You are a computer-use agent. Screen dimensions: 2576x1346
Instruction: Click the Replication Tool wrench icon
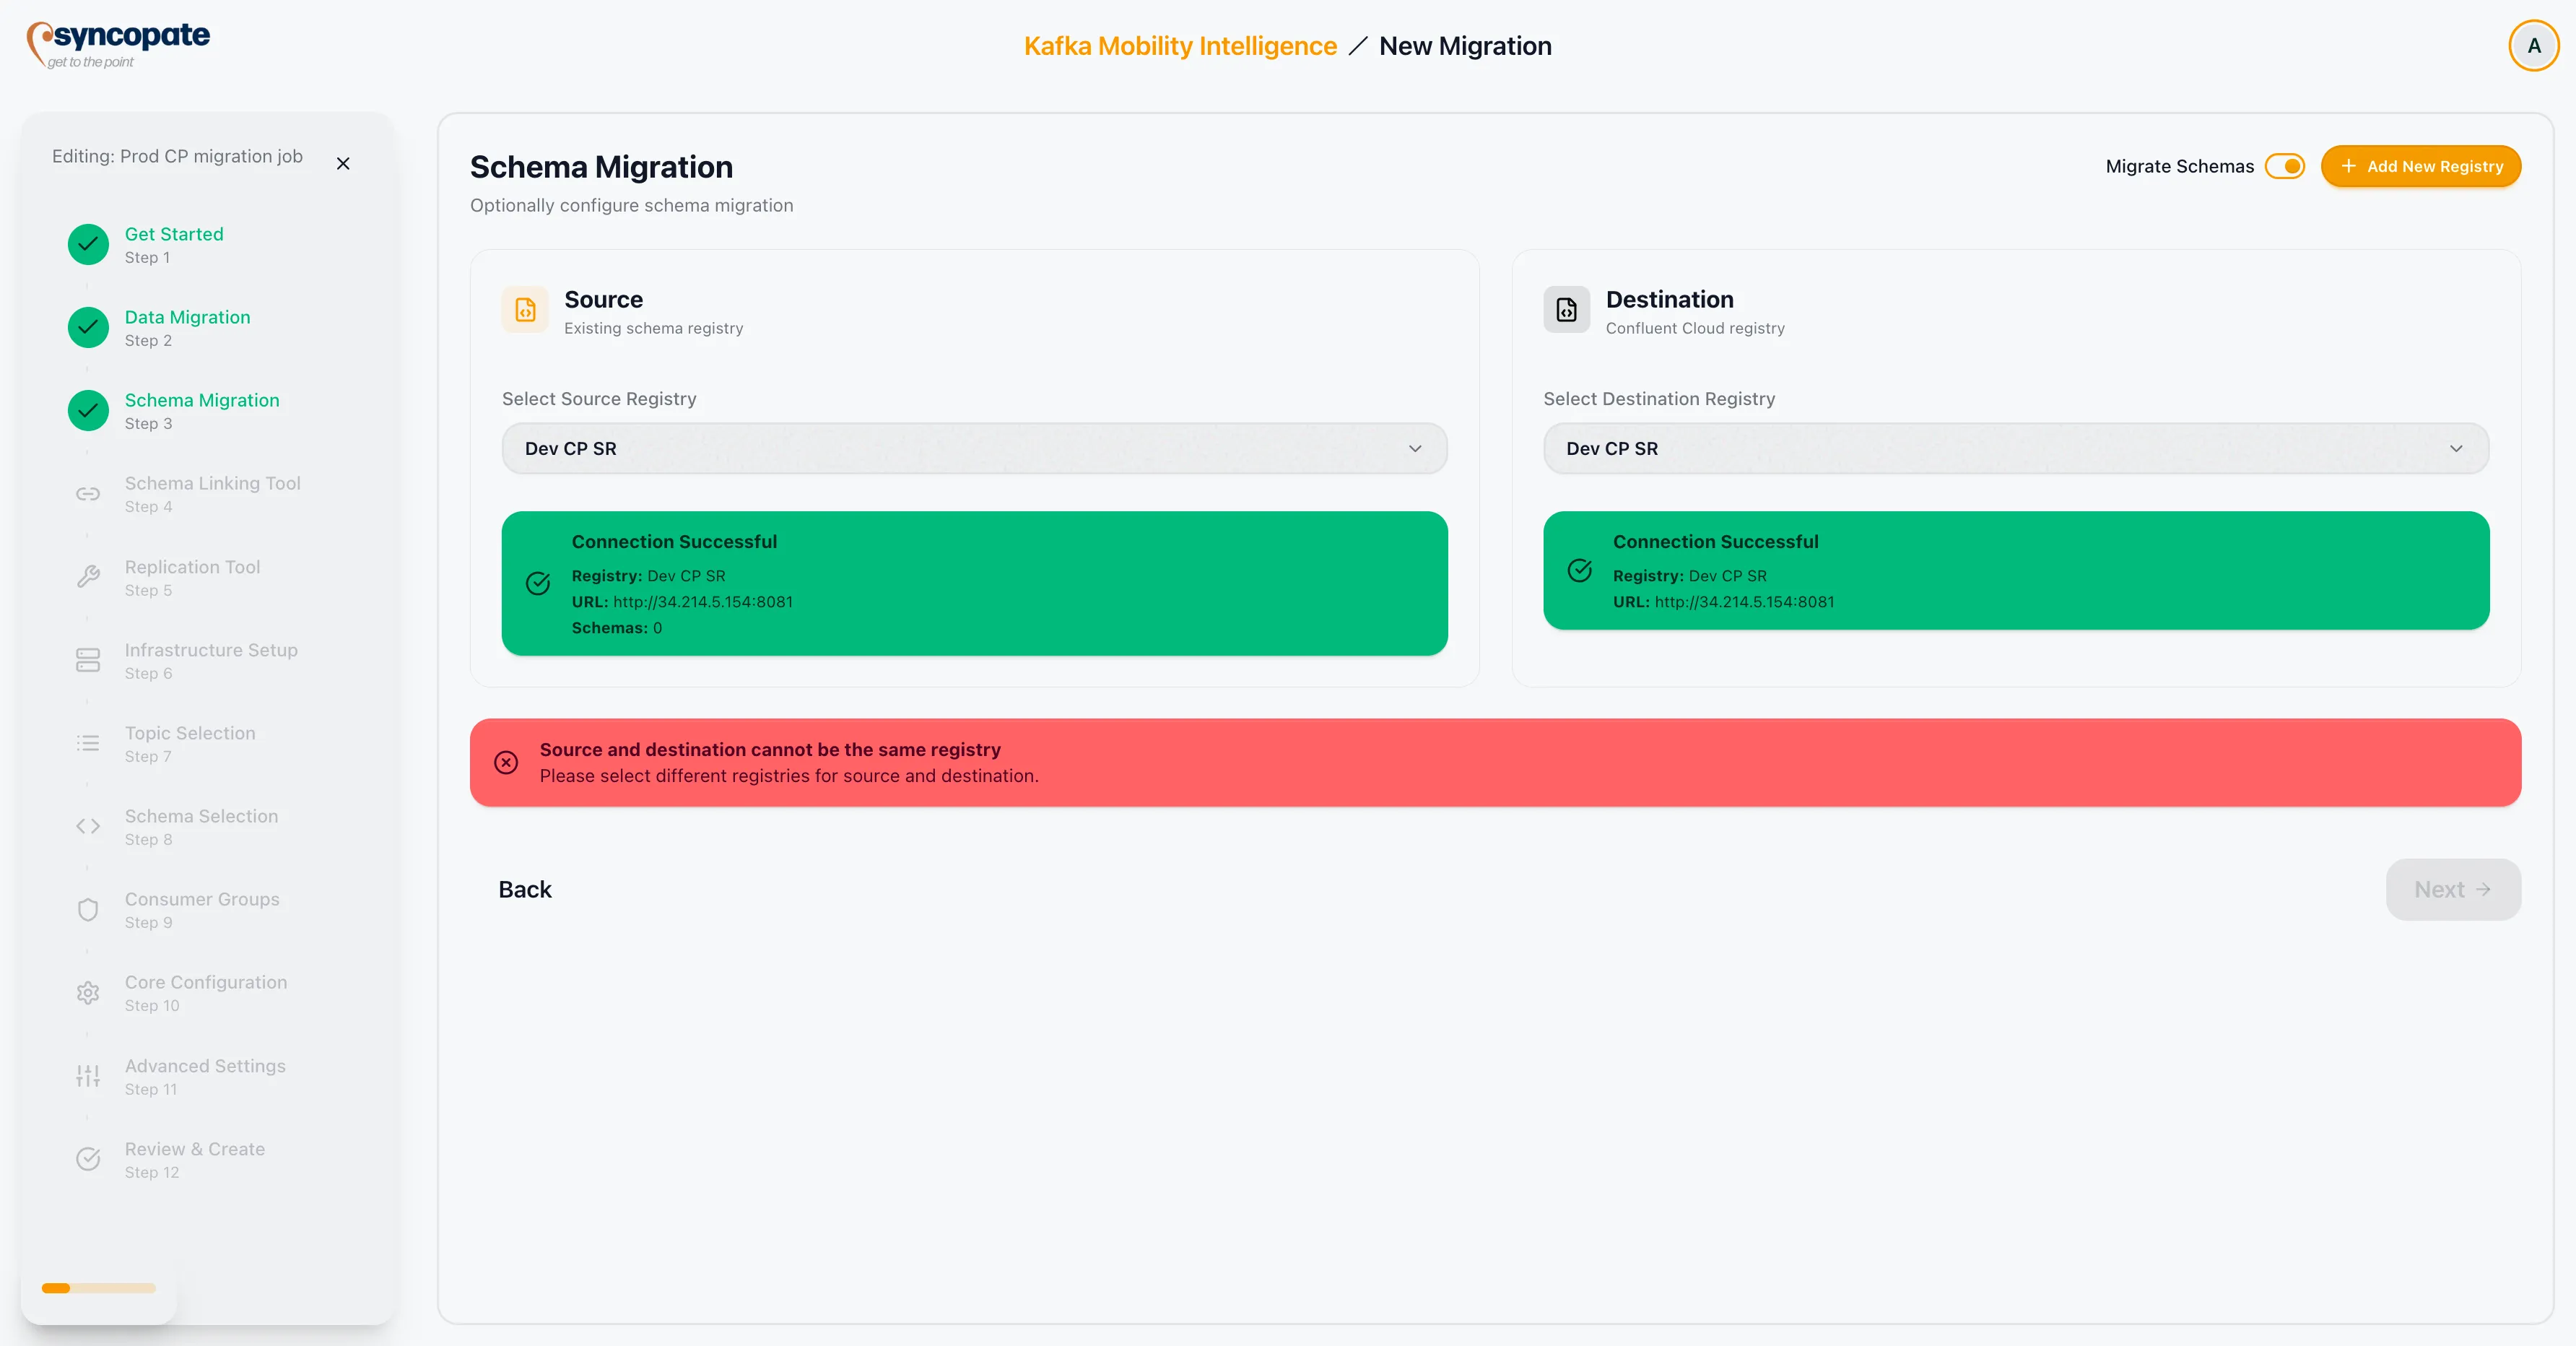pos(87,577)
